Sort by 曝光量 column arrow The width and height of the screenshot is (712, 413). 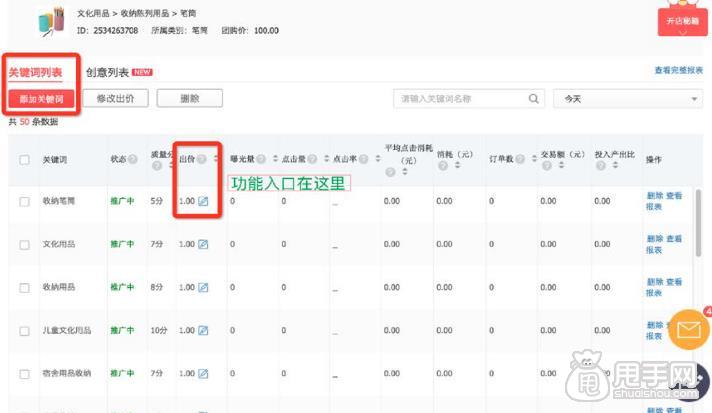pos(271,160)
